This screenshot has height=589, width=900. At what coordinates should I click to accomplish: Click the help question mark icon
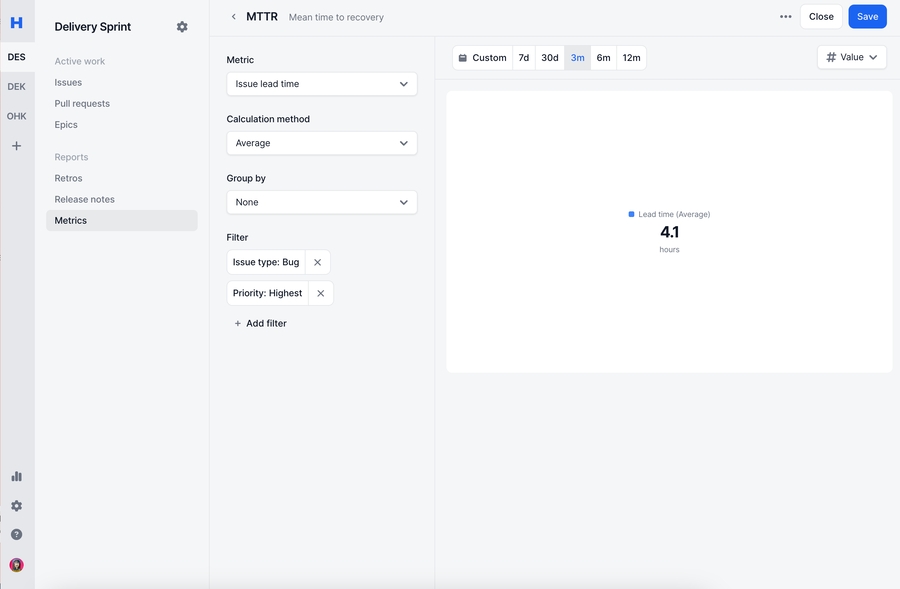(16, 535)
